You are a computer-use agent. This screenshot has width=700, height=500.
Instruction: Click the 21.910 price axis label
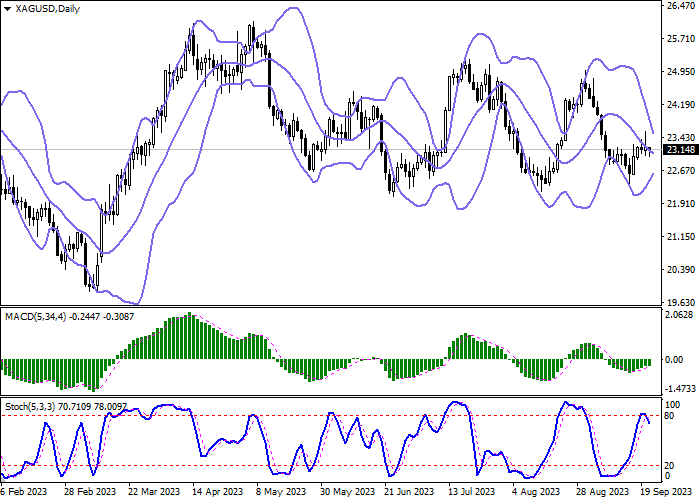click(680, 204)
